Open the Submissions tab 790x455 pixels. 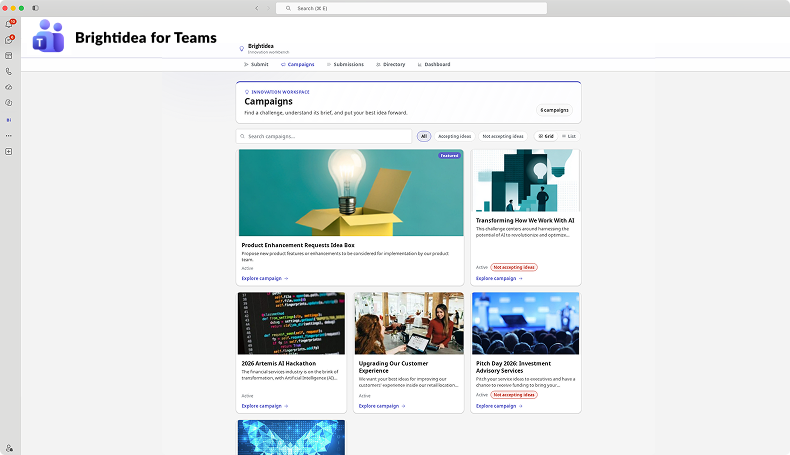[x=345, y=64]
